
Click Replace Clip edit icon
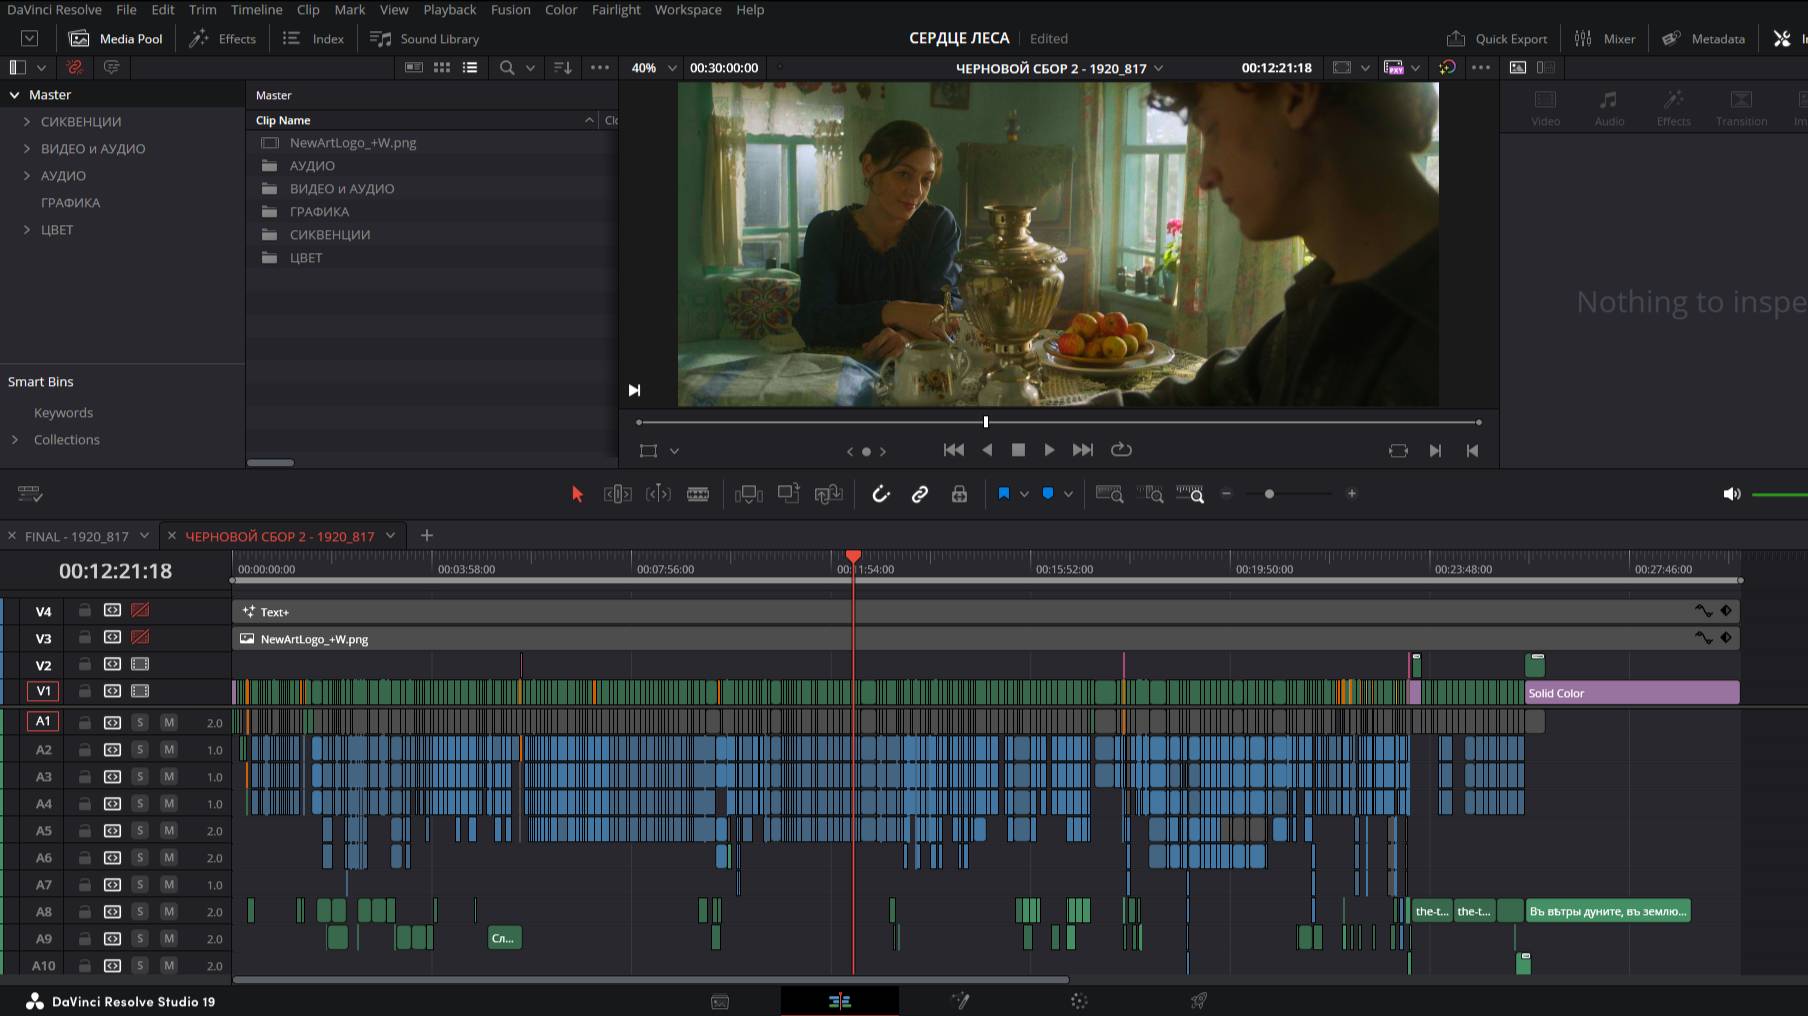pos(829,494)
